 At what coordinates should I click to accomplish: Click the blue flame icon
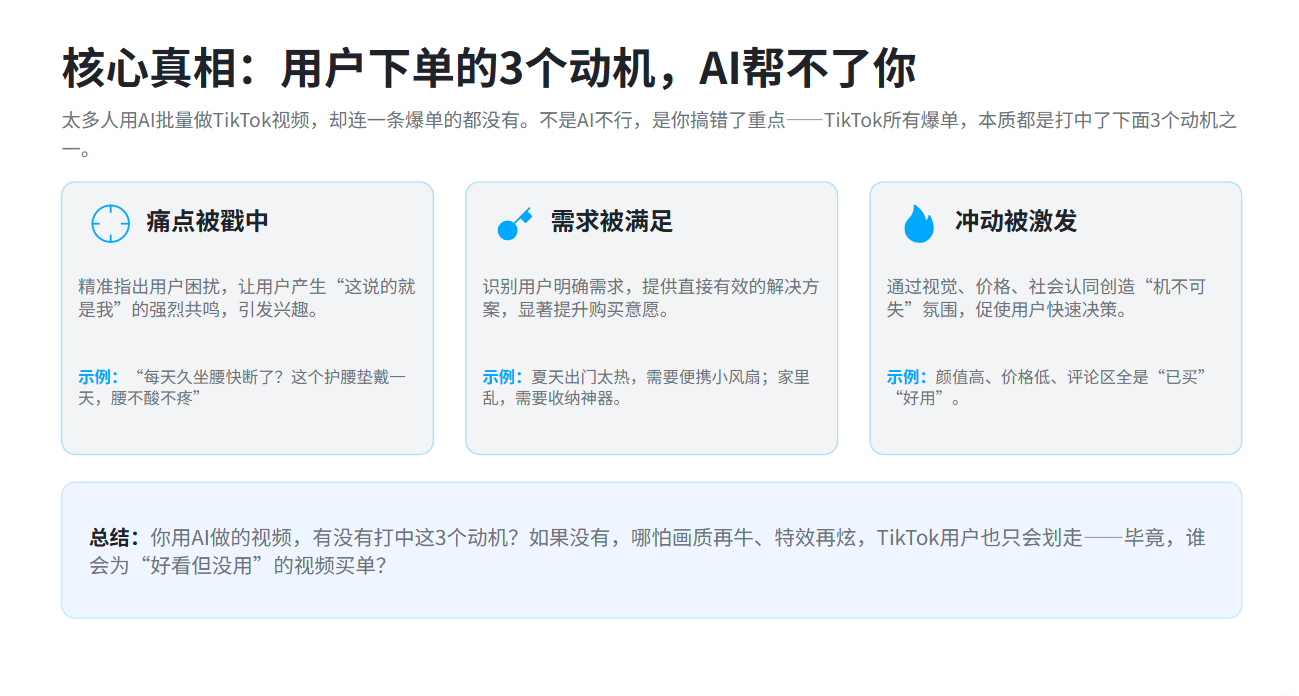pyautogui.click(x=918, y=223)
